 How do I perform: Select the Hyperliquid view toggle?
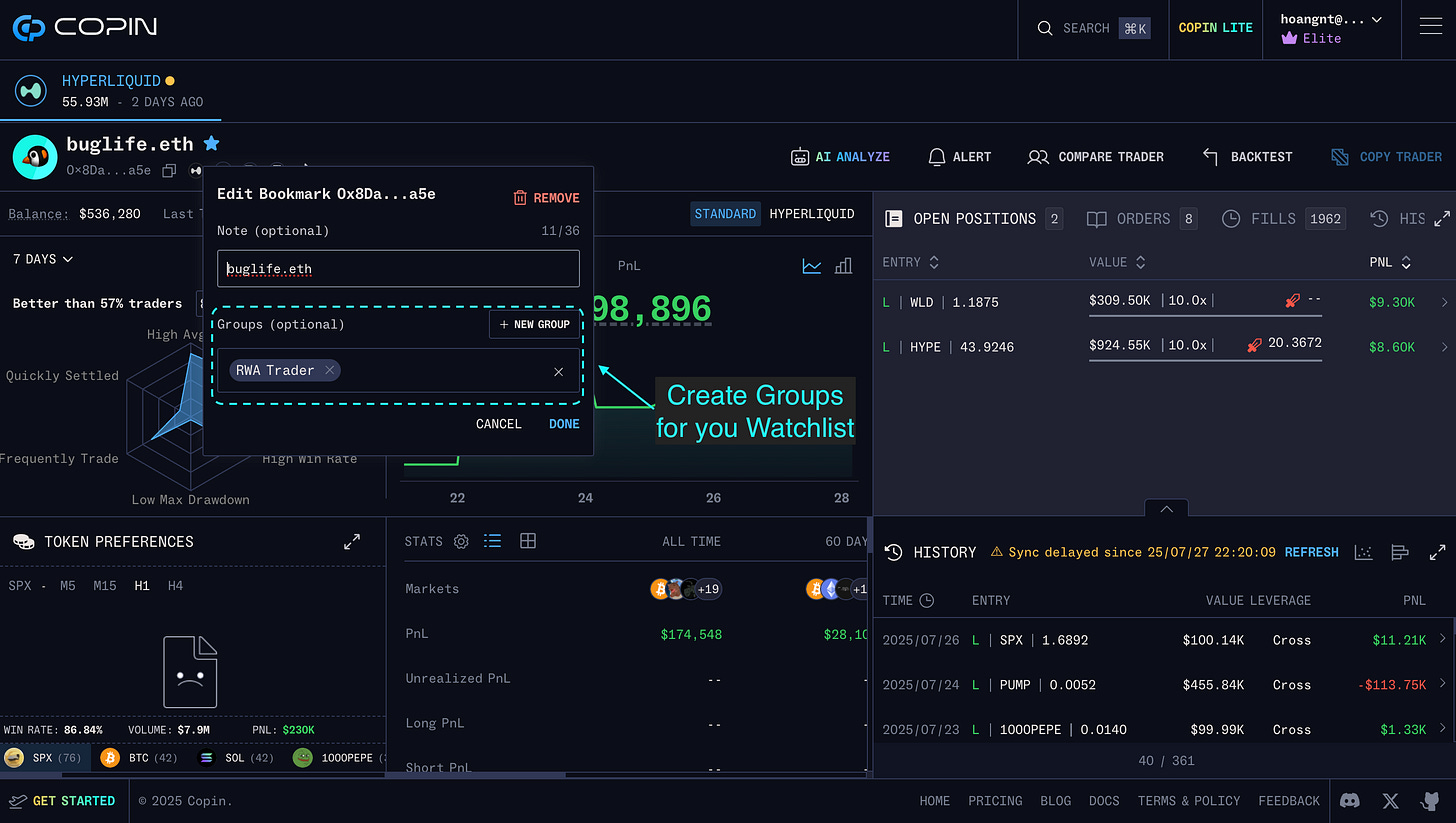click(x=811, y=213)
